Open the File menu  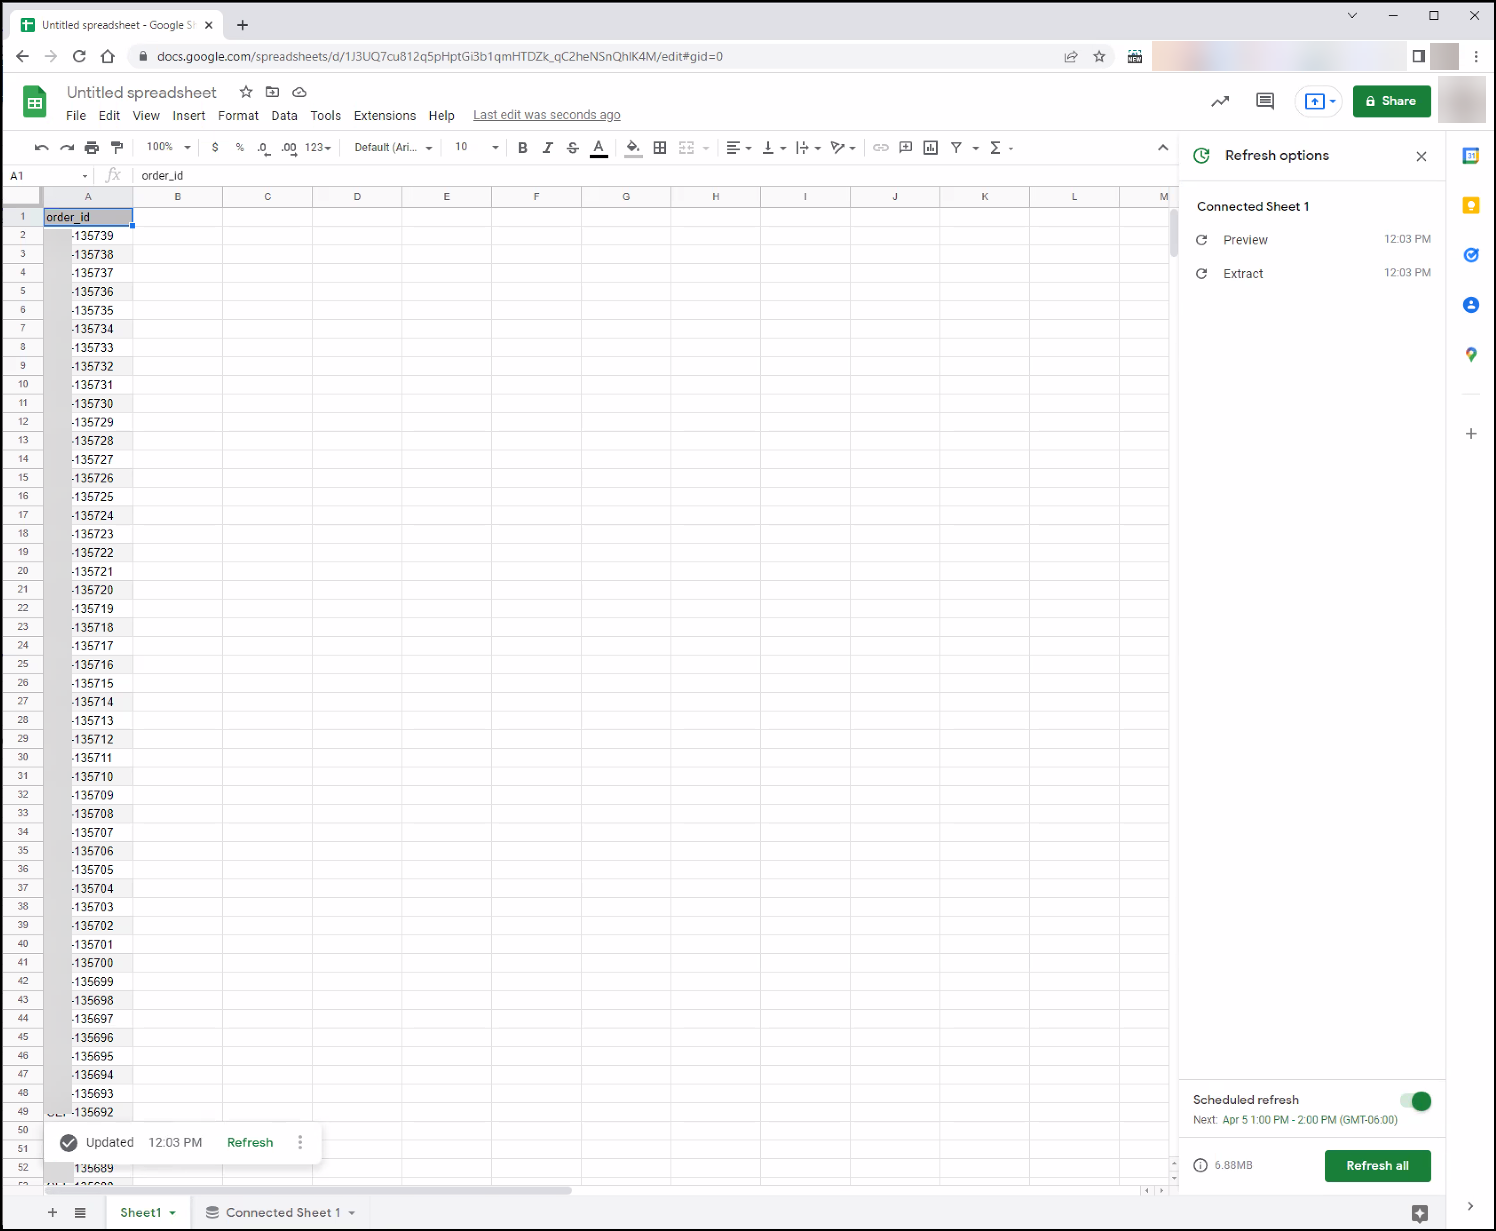point(76,116)
